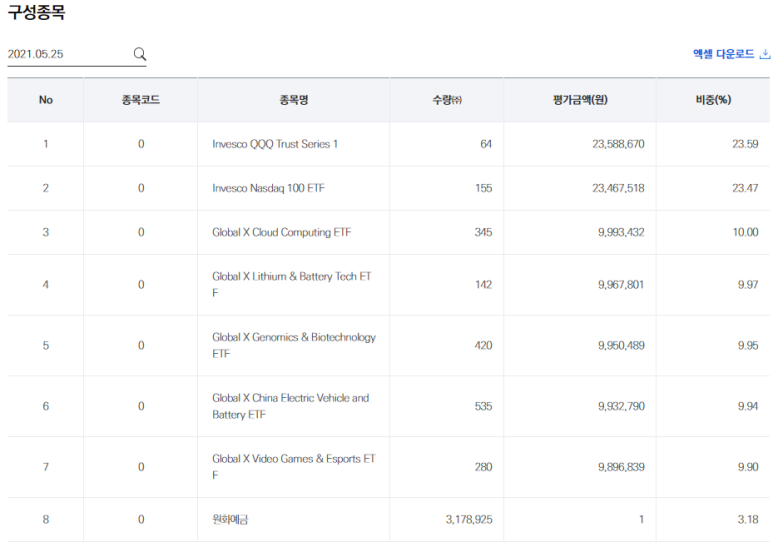Click Invesco QQQ Trust Series 1 row name
Screen dimensions: 773x547
pos(275,144)
